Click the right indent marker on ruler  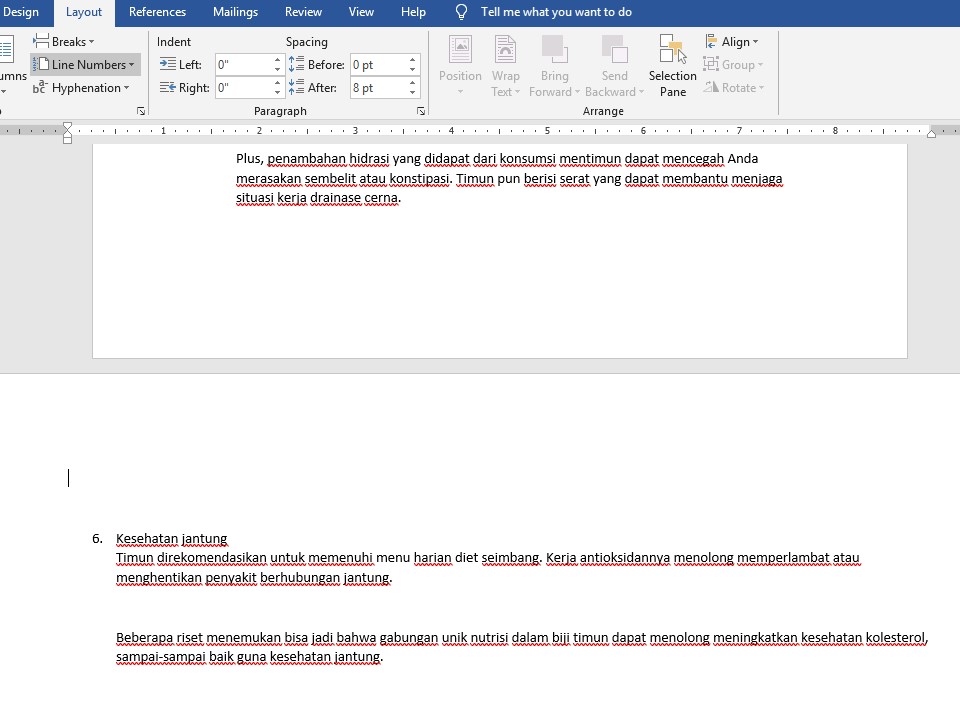pyautogui.click(x=931, y=133)
